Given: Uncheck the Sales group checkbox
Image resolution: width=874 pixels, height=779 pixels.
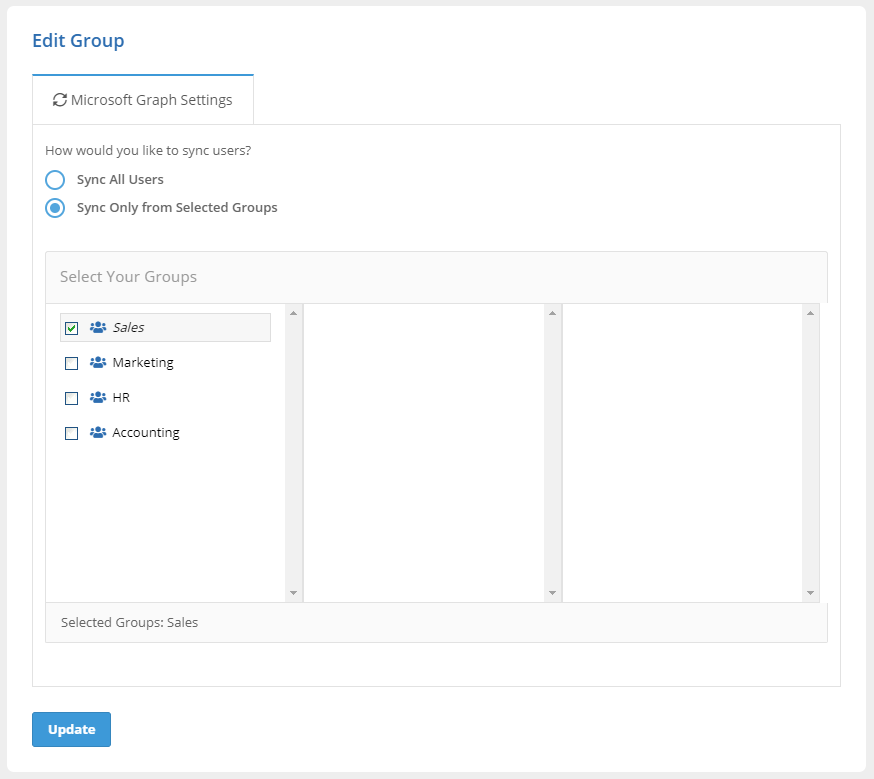Looking at the screenshot, I should pyautogui.click(x=71, y=328).
